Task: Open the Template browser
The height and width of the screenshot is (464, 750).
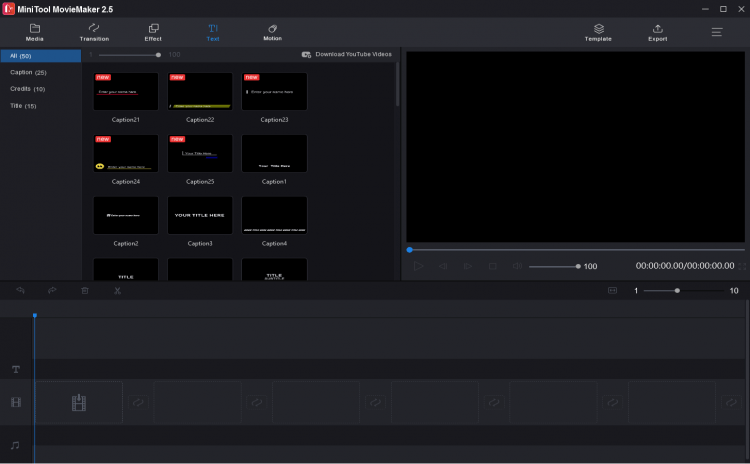Action: pyautogui.click(x=598, y=32)
